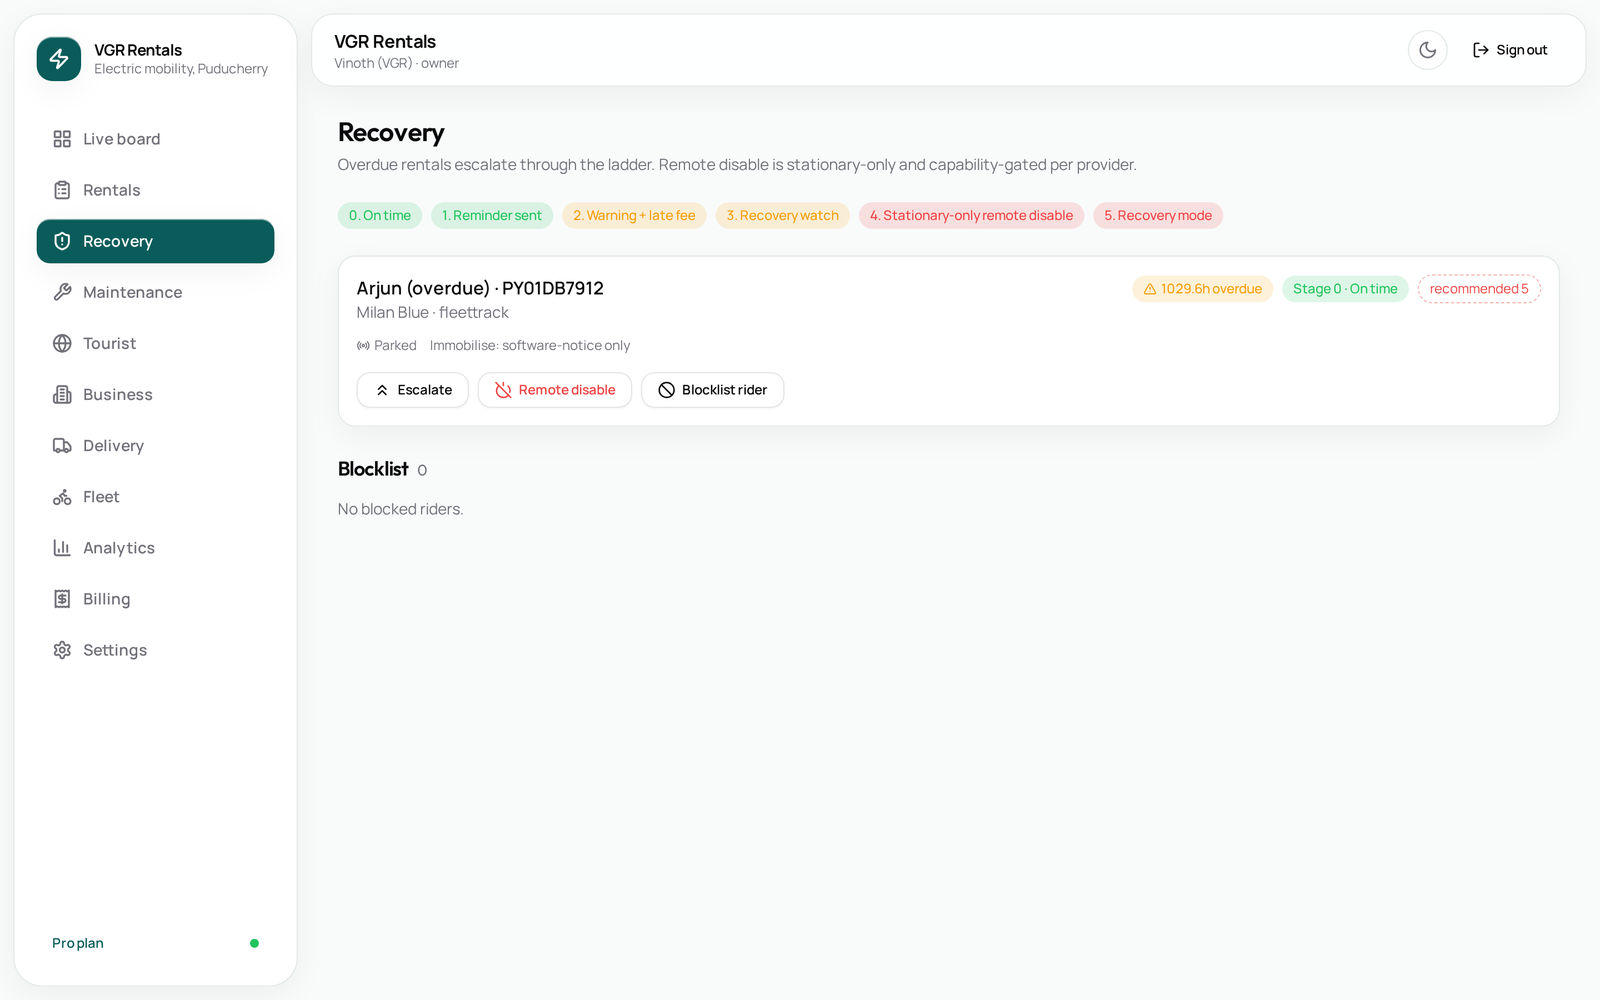Click the Business building icon
Viewport: 1600px width, 1000px height.
[x=62, y=394]
